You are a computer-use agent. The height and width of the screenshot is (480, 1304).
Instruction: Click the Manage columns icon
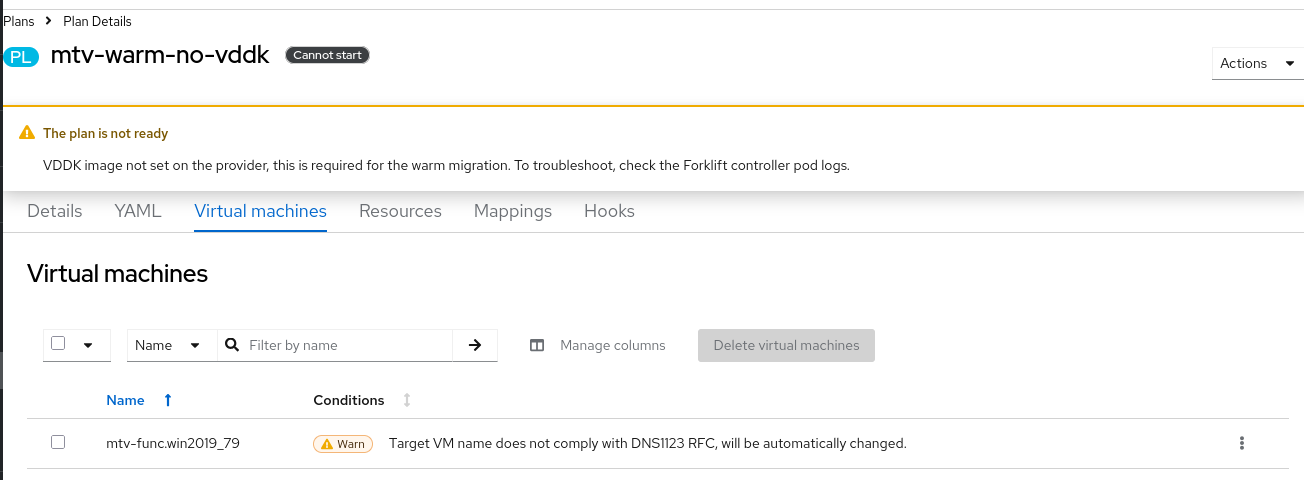pyautogui.click(x=537, y=345)
